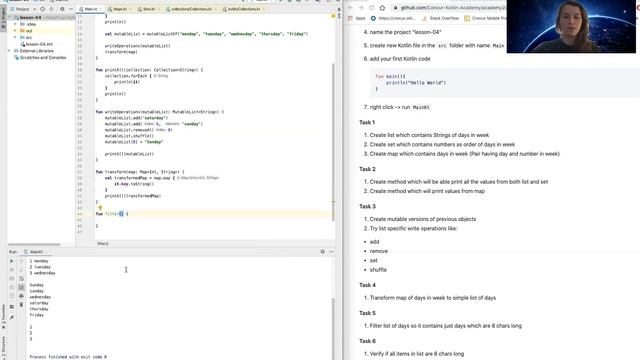Click the expand/collapse all icon in Project toolbar
Image resolution: width=640 pixels, height=360 pixels.
click(51, 9)
